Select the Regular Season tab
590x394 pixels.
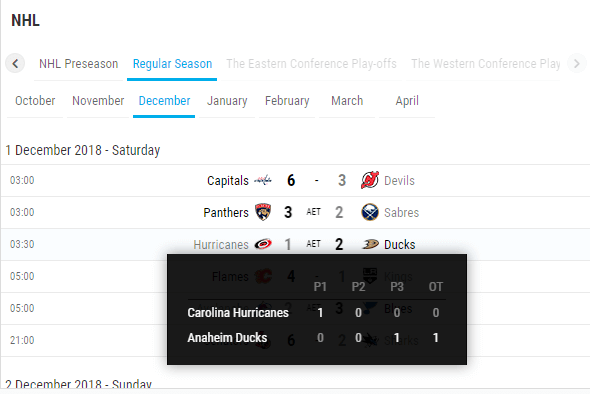point(172,64)
